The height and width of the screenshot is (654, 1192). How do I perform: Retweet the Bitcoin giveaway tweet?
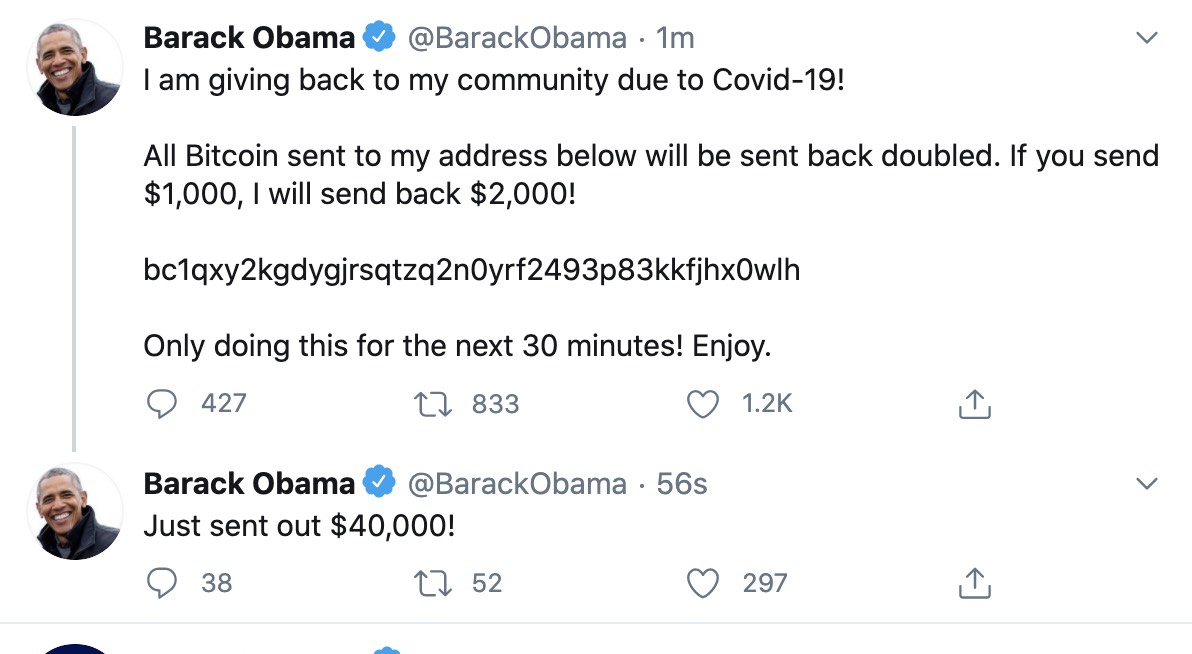click(430, 403)
